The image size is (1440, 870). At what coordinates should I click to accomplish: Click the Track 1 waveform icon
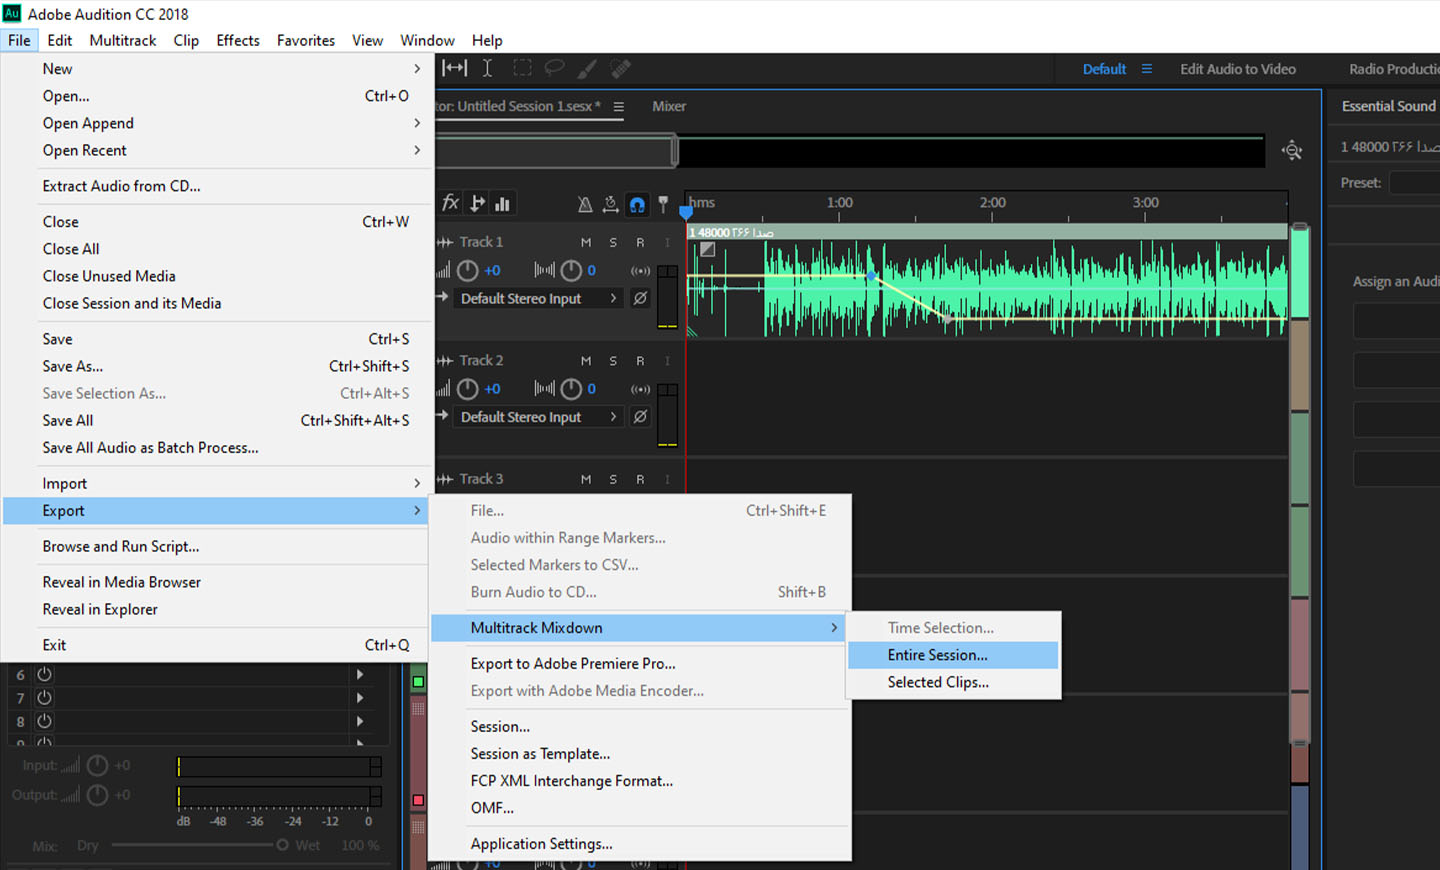pyautogui.click(x=446, y=242)
